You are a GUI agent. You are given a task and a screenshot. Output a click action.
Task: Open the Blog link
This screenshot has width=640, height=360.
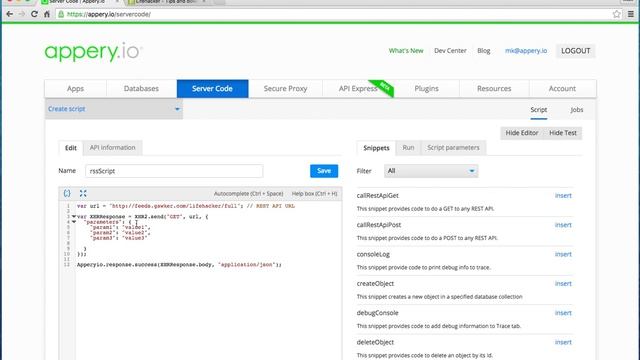click(x=484, y=51)
